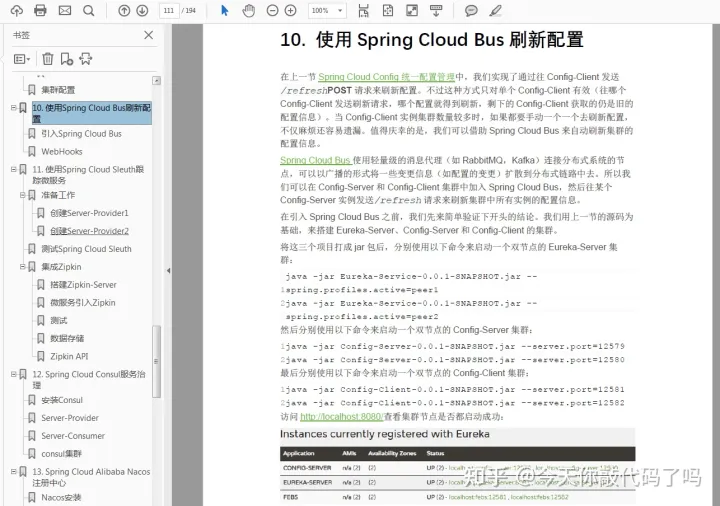Open the 测试 bookmark under Zipkin

click(58, 320)
